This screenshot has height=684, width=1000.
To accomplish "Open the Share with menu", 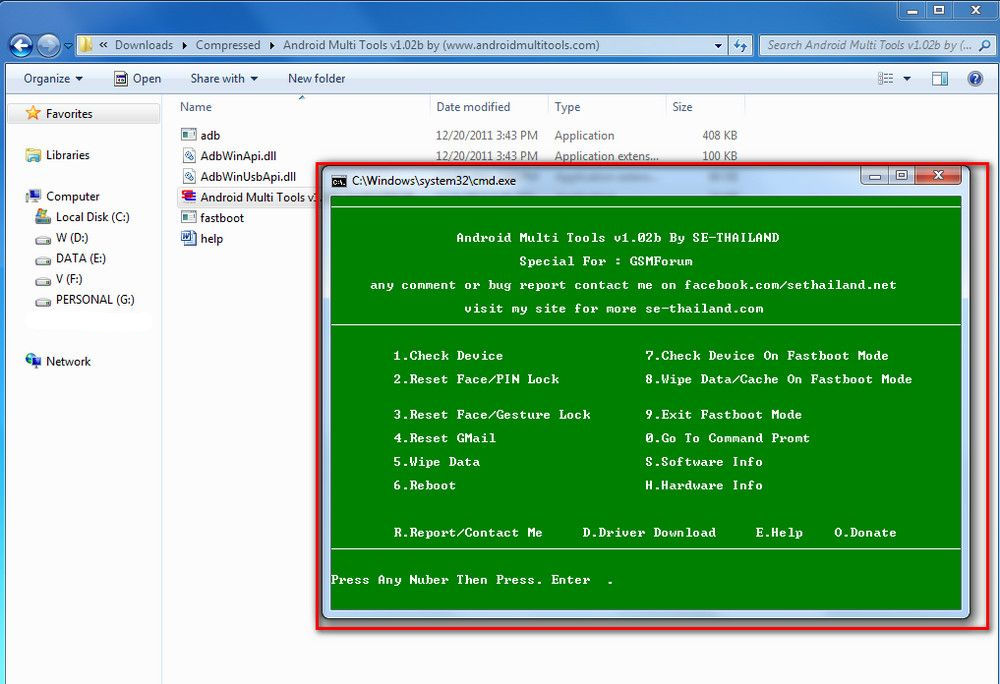I will 224,78.
